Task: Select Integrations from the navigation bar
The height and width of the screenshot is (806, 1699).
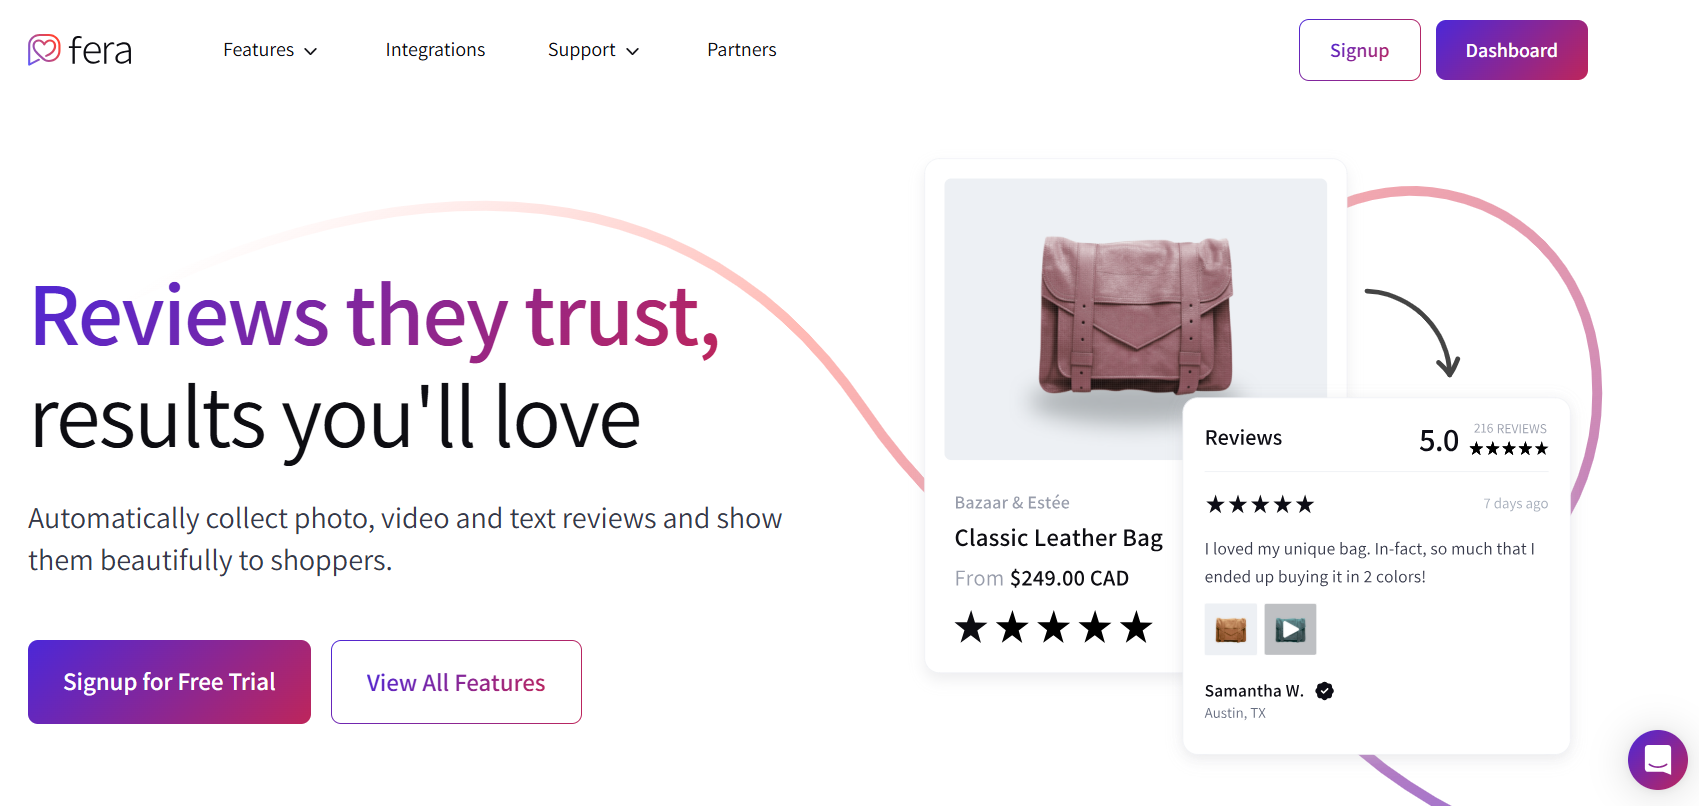Action: 435,49
